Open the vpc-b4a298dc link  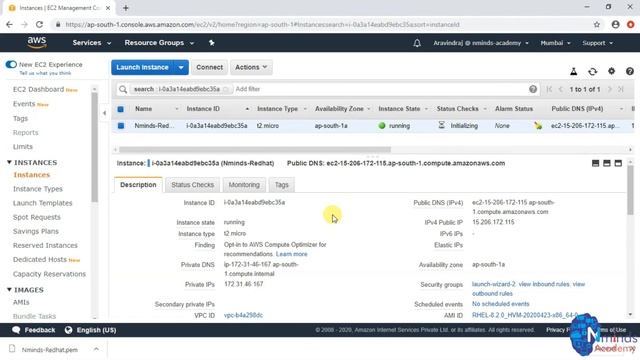[243, 315]
